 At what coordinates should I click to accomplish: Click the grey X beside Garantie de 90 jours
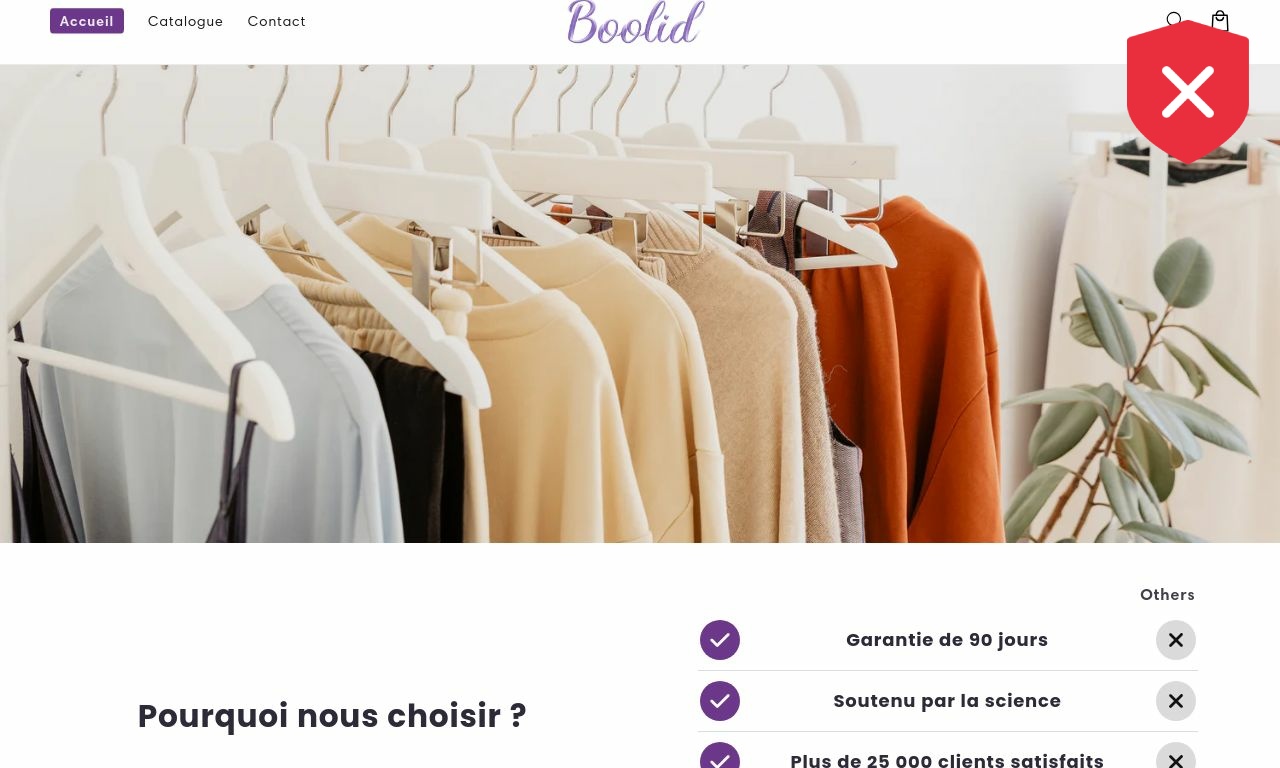pyautogui.click(x=1176, y=640)
